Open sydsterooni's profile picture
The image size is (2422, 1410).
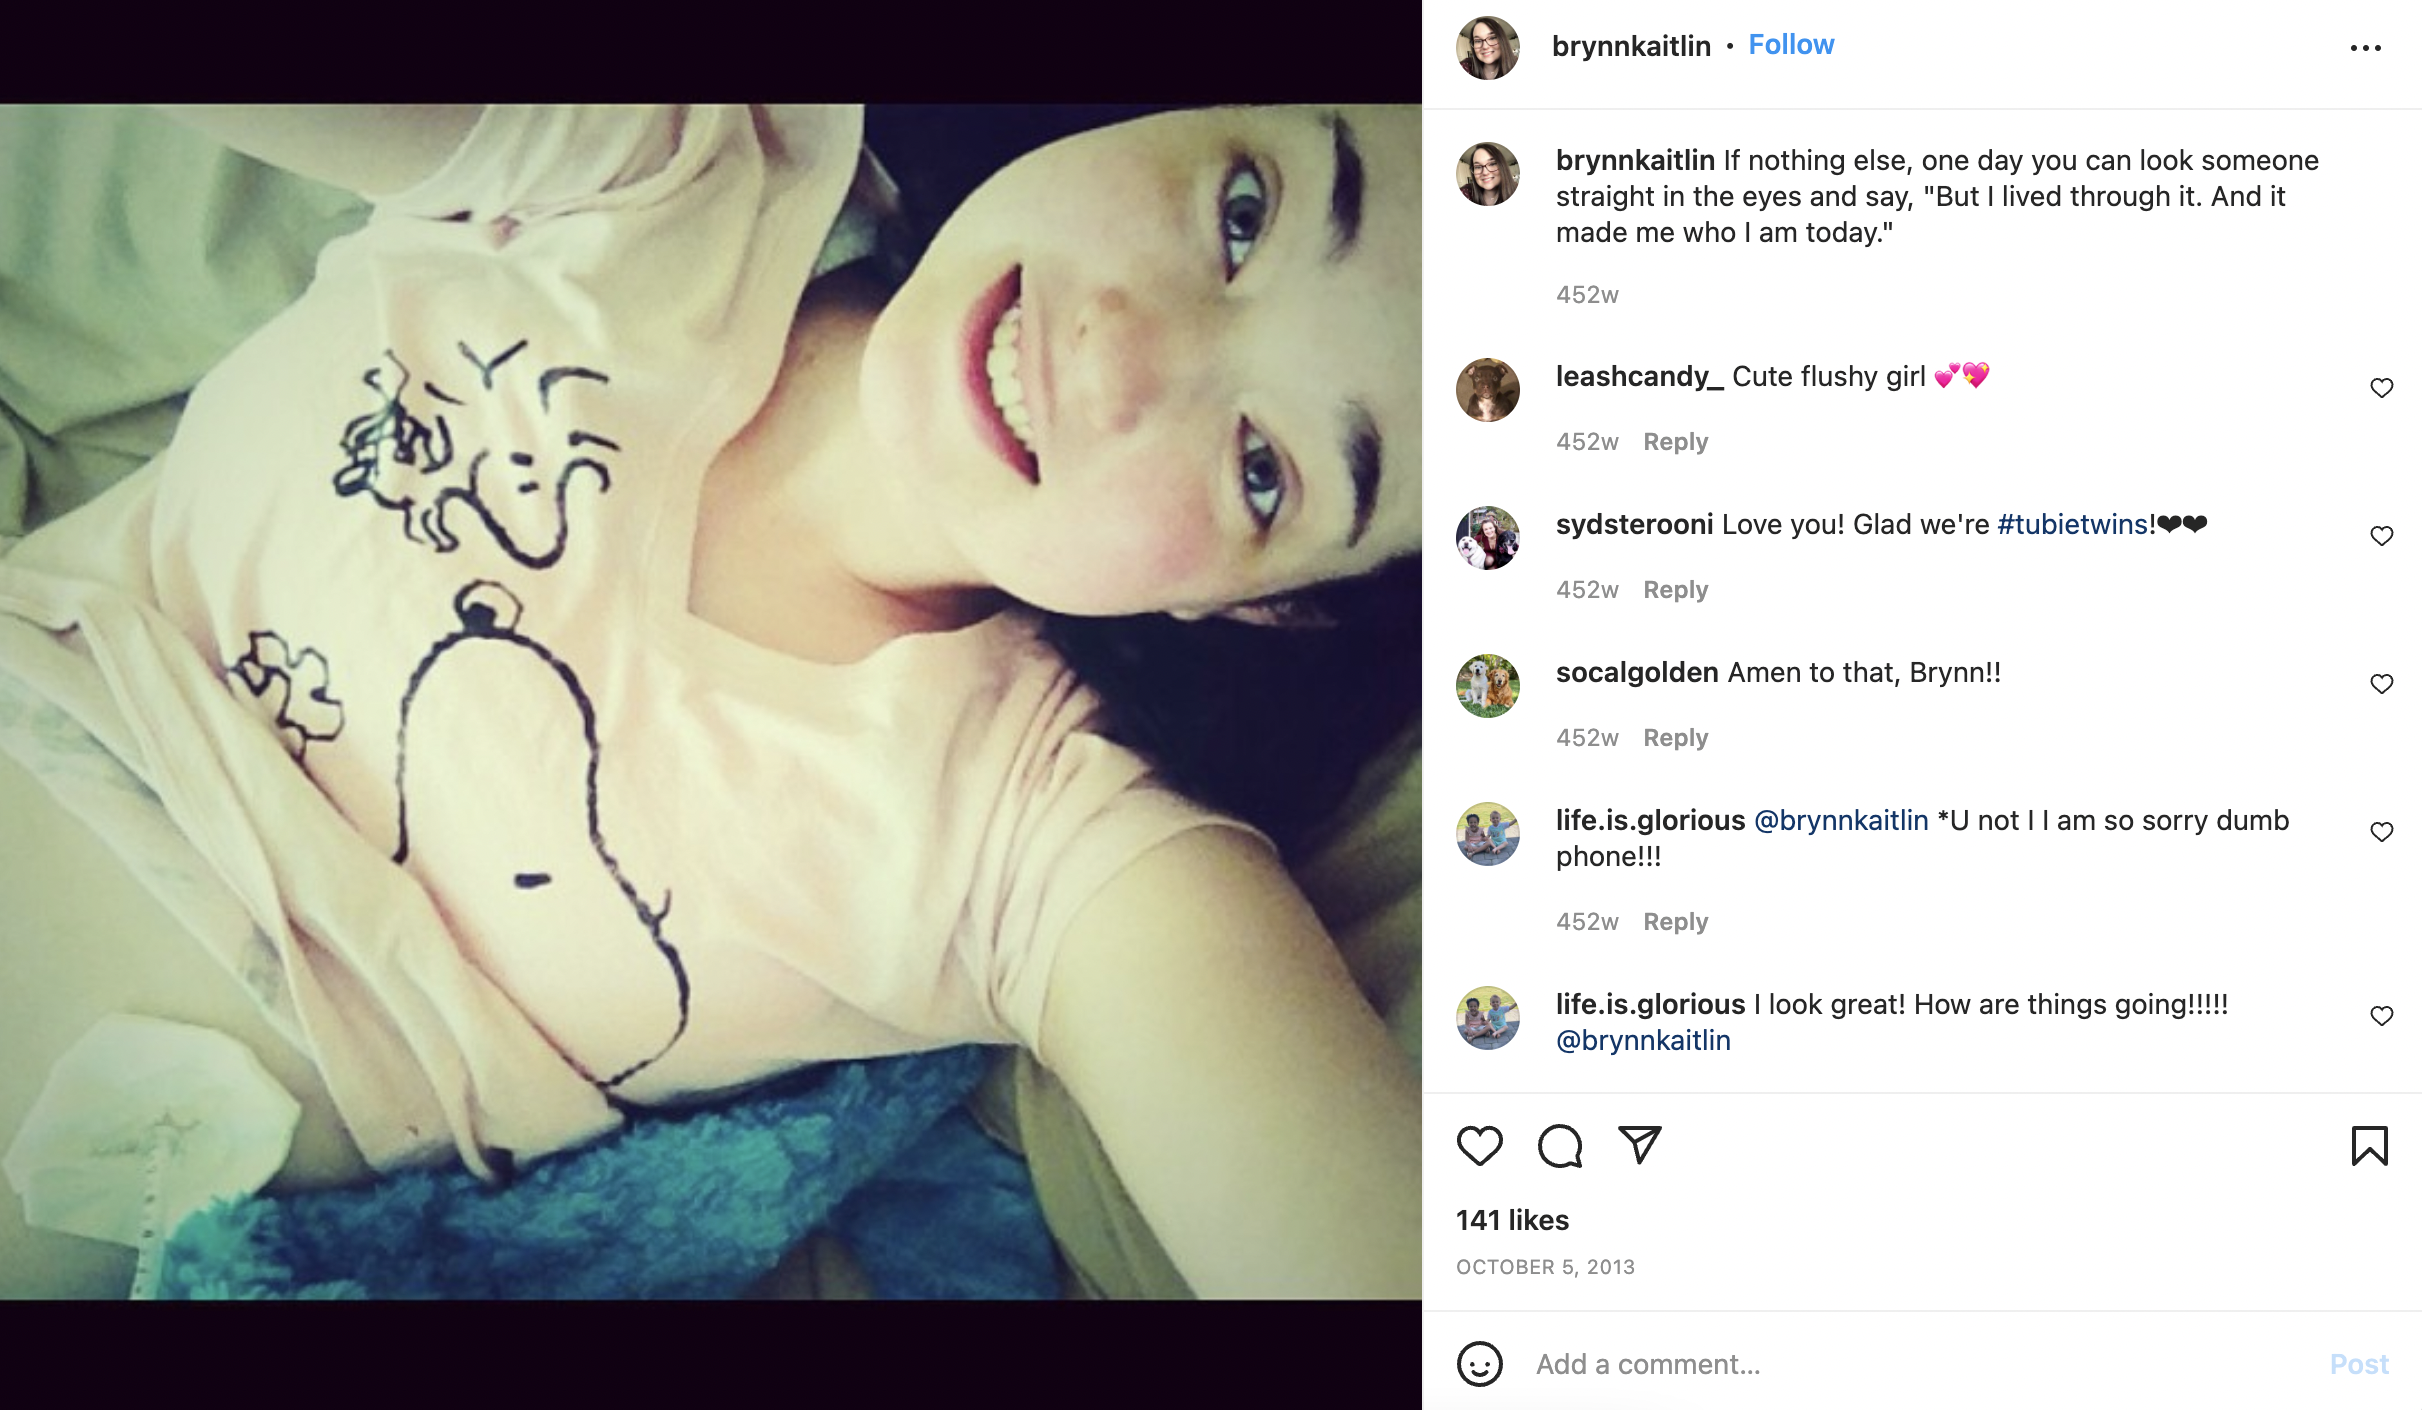pyautogui.click(x=1487, y=538)
